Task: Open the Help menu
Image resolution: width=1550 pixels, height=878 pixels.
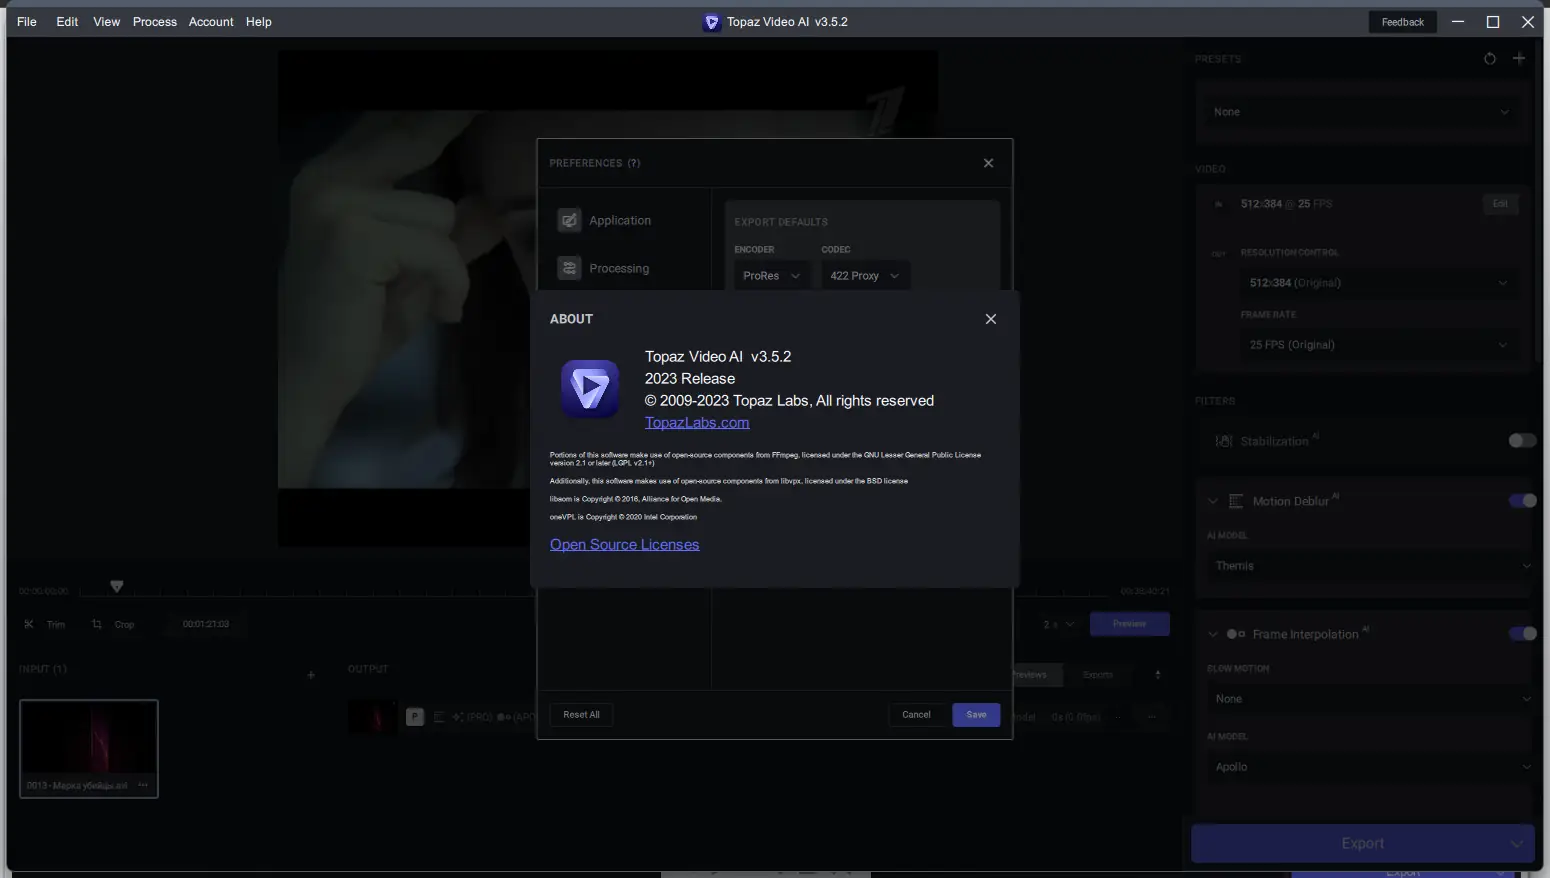Action: point(259,22)
